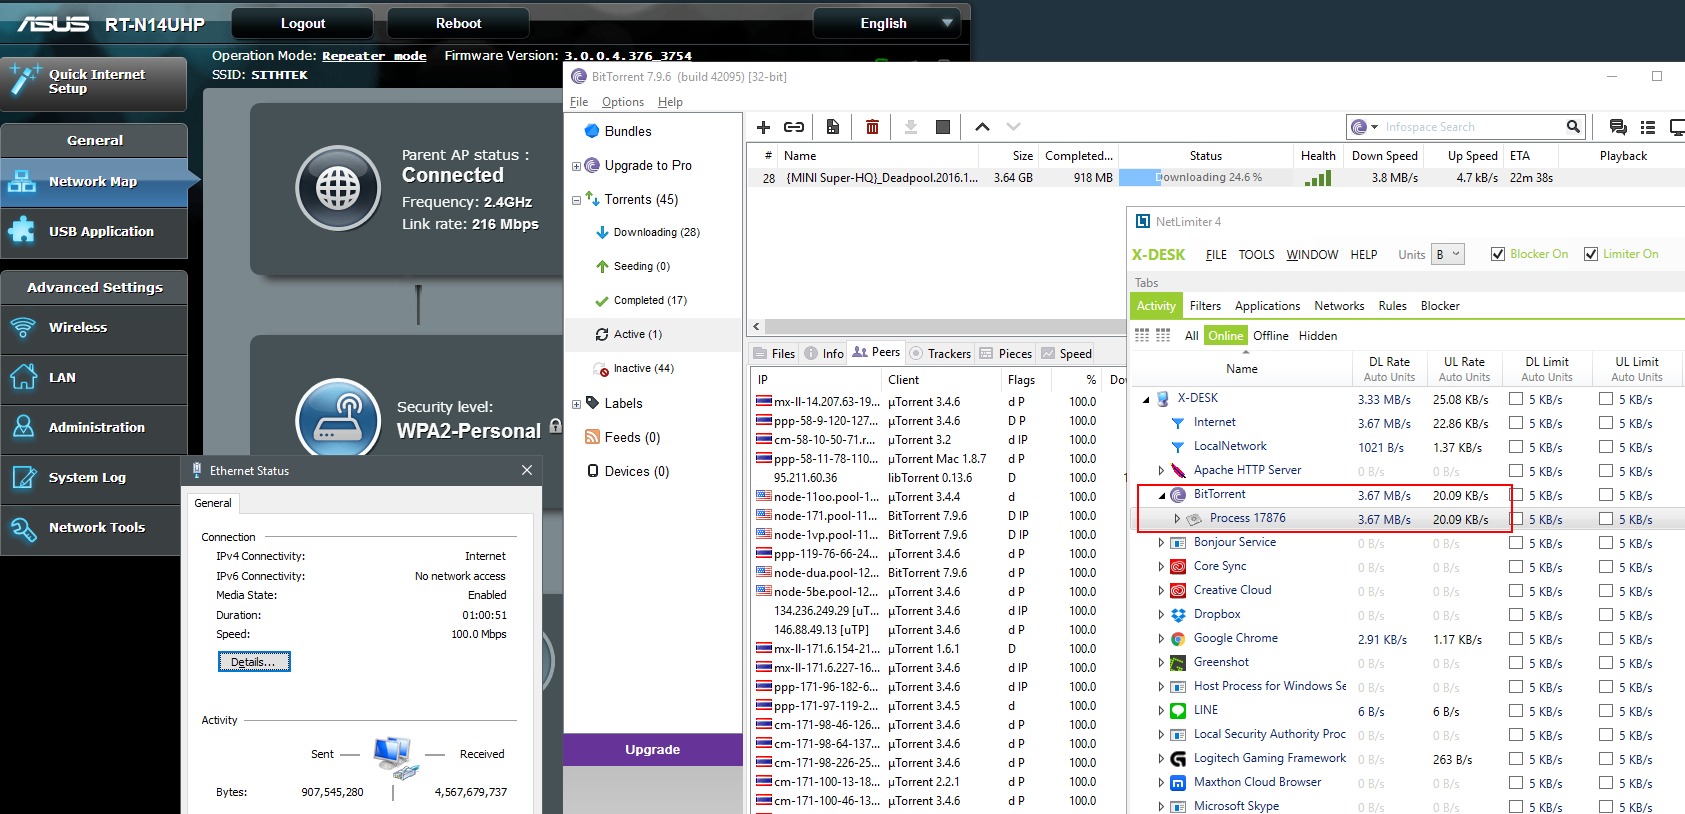The image size is (1685, 814).
Task: Enable UL Limit checkbox for Greenshot row
Action: point(1606,663)
